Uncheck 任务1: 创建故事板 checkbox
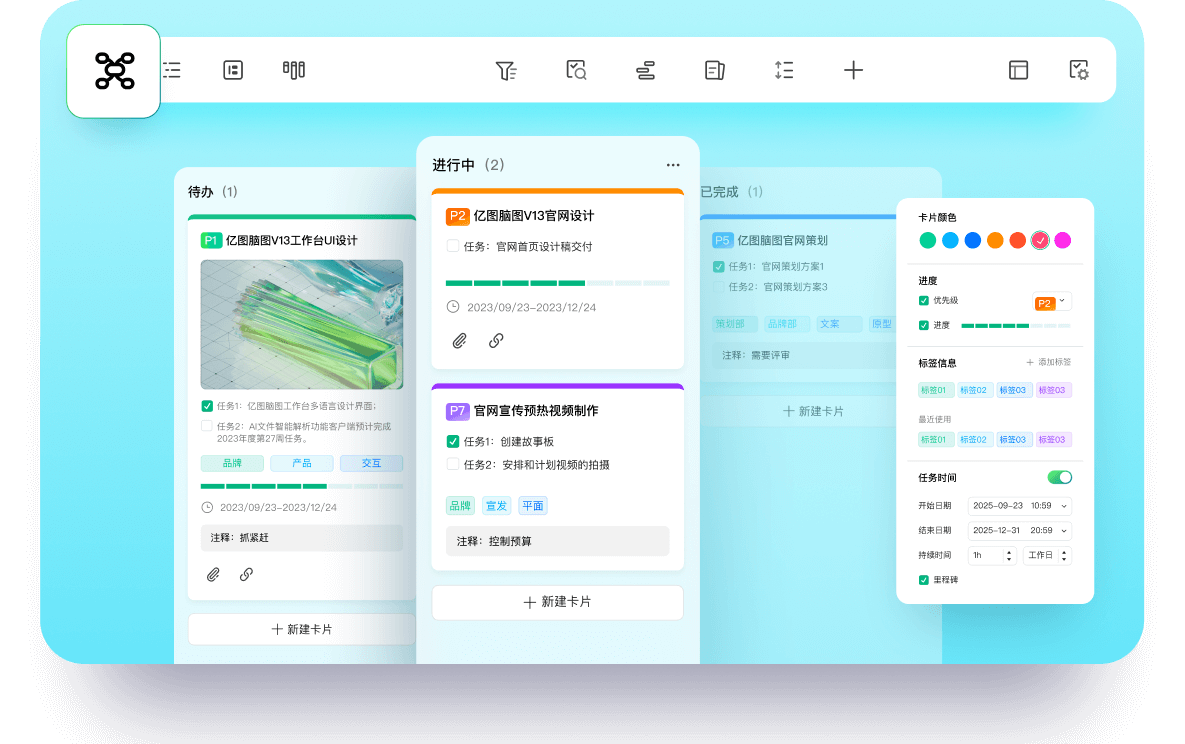 (453, 441)
